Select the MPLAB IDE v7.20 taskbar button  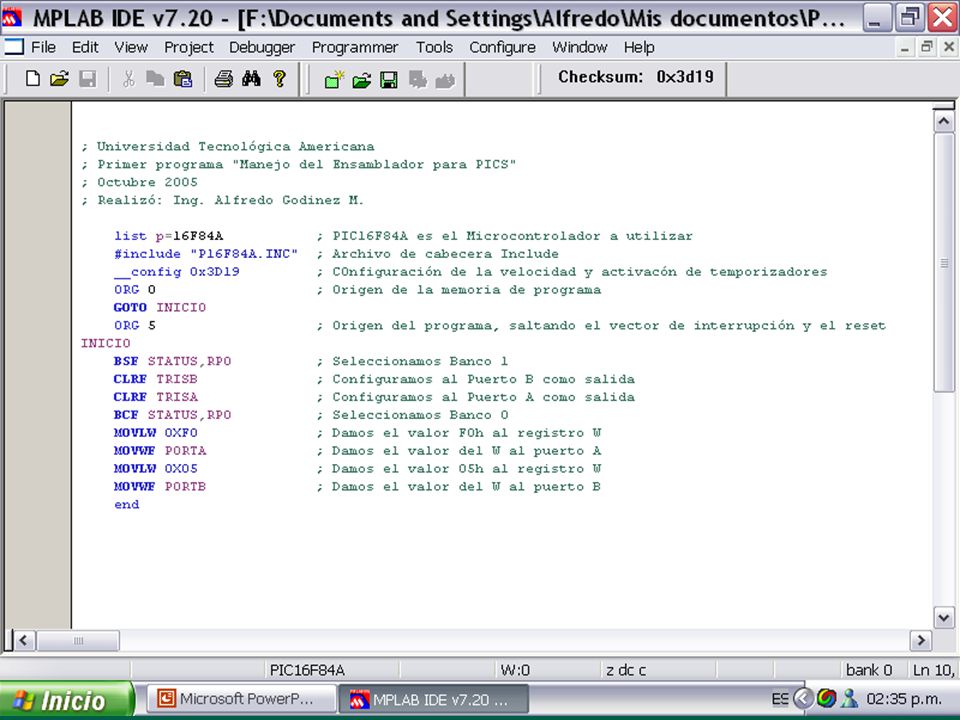click(433, 699)
